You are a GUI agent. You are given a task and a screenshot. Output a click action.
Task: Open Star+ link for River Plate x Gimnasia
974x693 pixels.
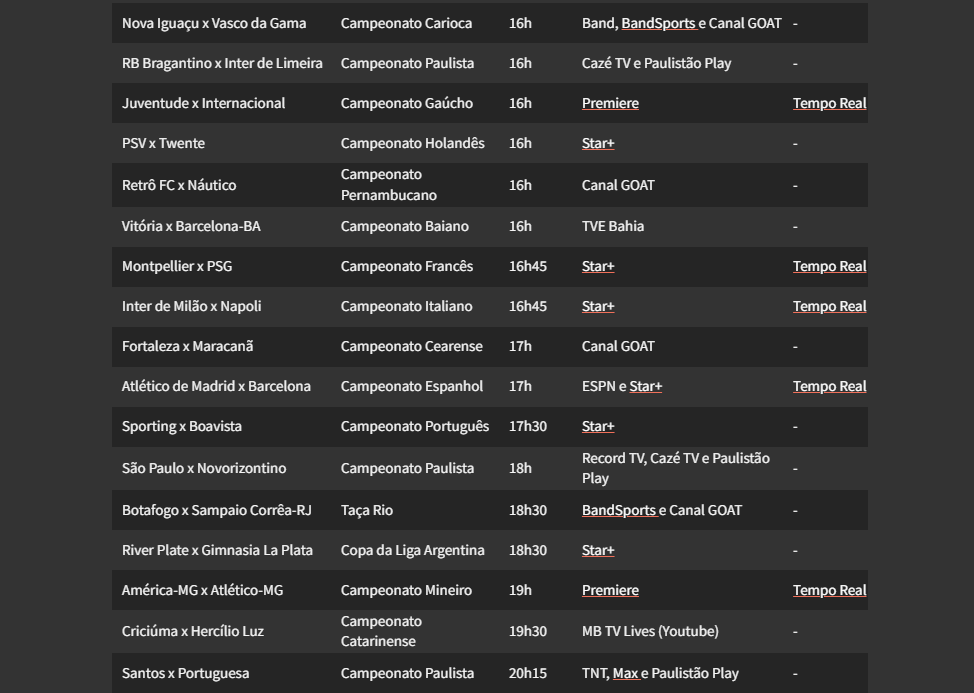(x=598, y=550)
